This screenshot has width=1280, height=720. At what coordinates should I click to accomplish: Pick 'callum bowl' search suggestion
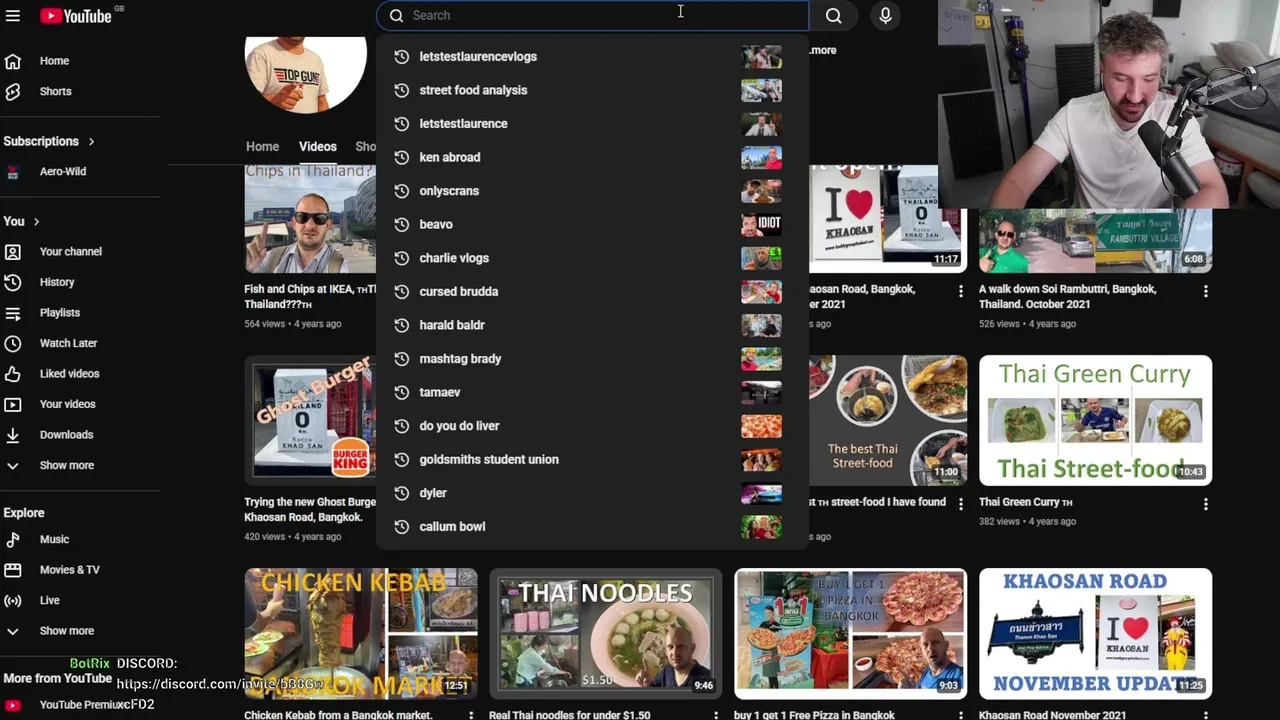(x=592, y=526)
